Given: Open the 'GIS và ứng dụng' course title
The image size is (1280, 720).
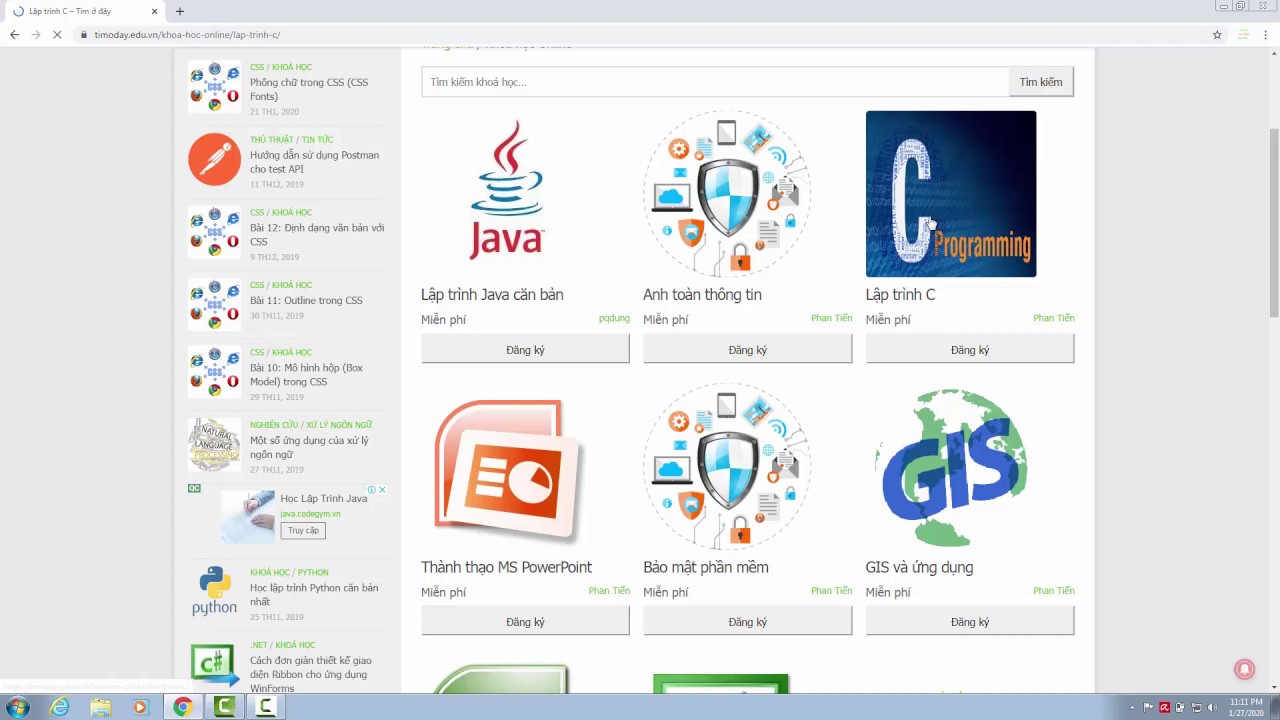Looking at the screenshot, I should tap(919, 567).
